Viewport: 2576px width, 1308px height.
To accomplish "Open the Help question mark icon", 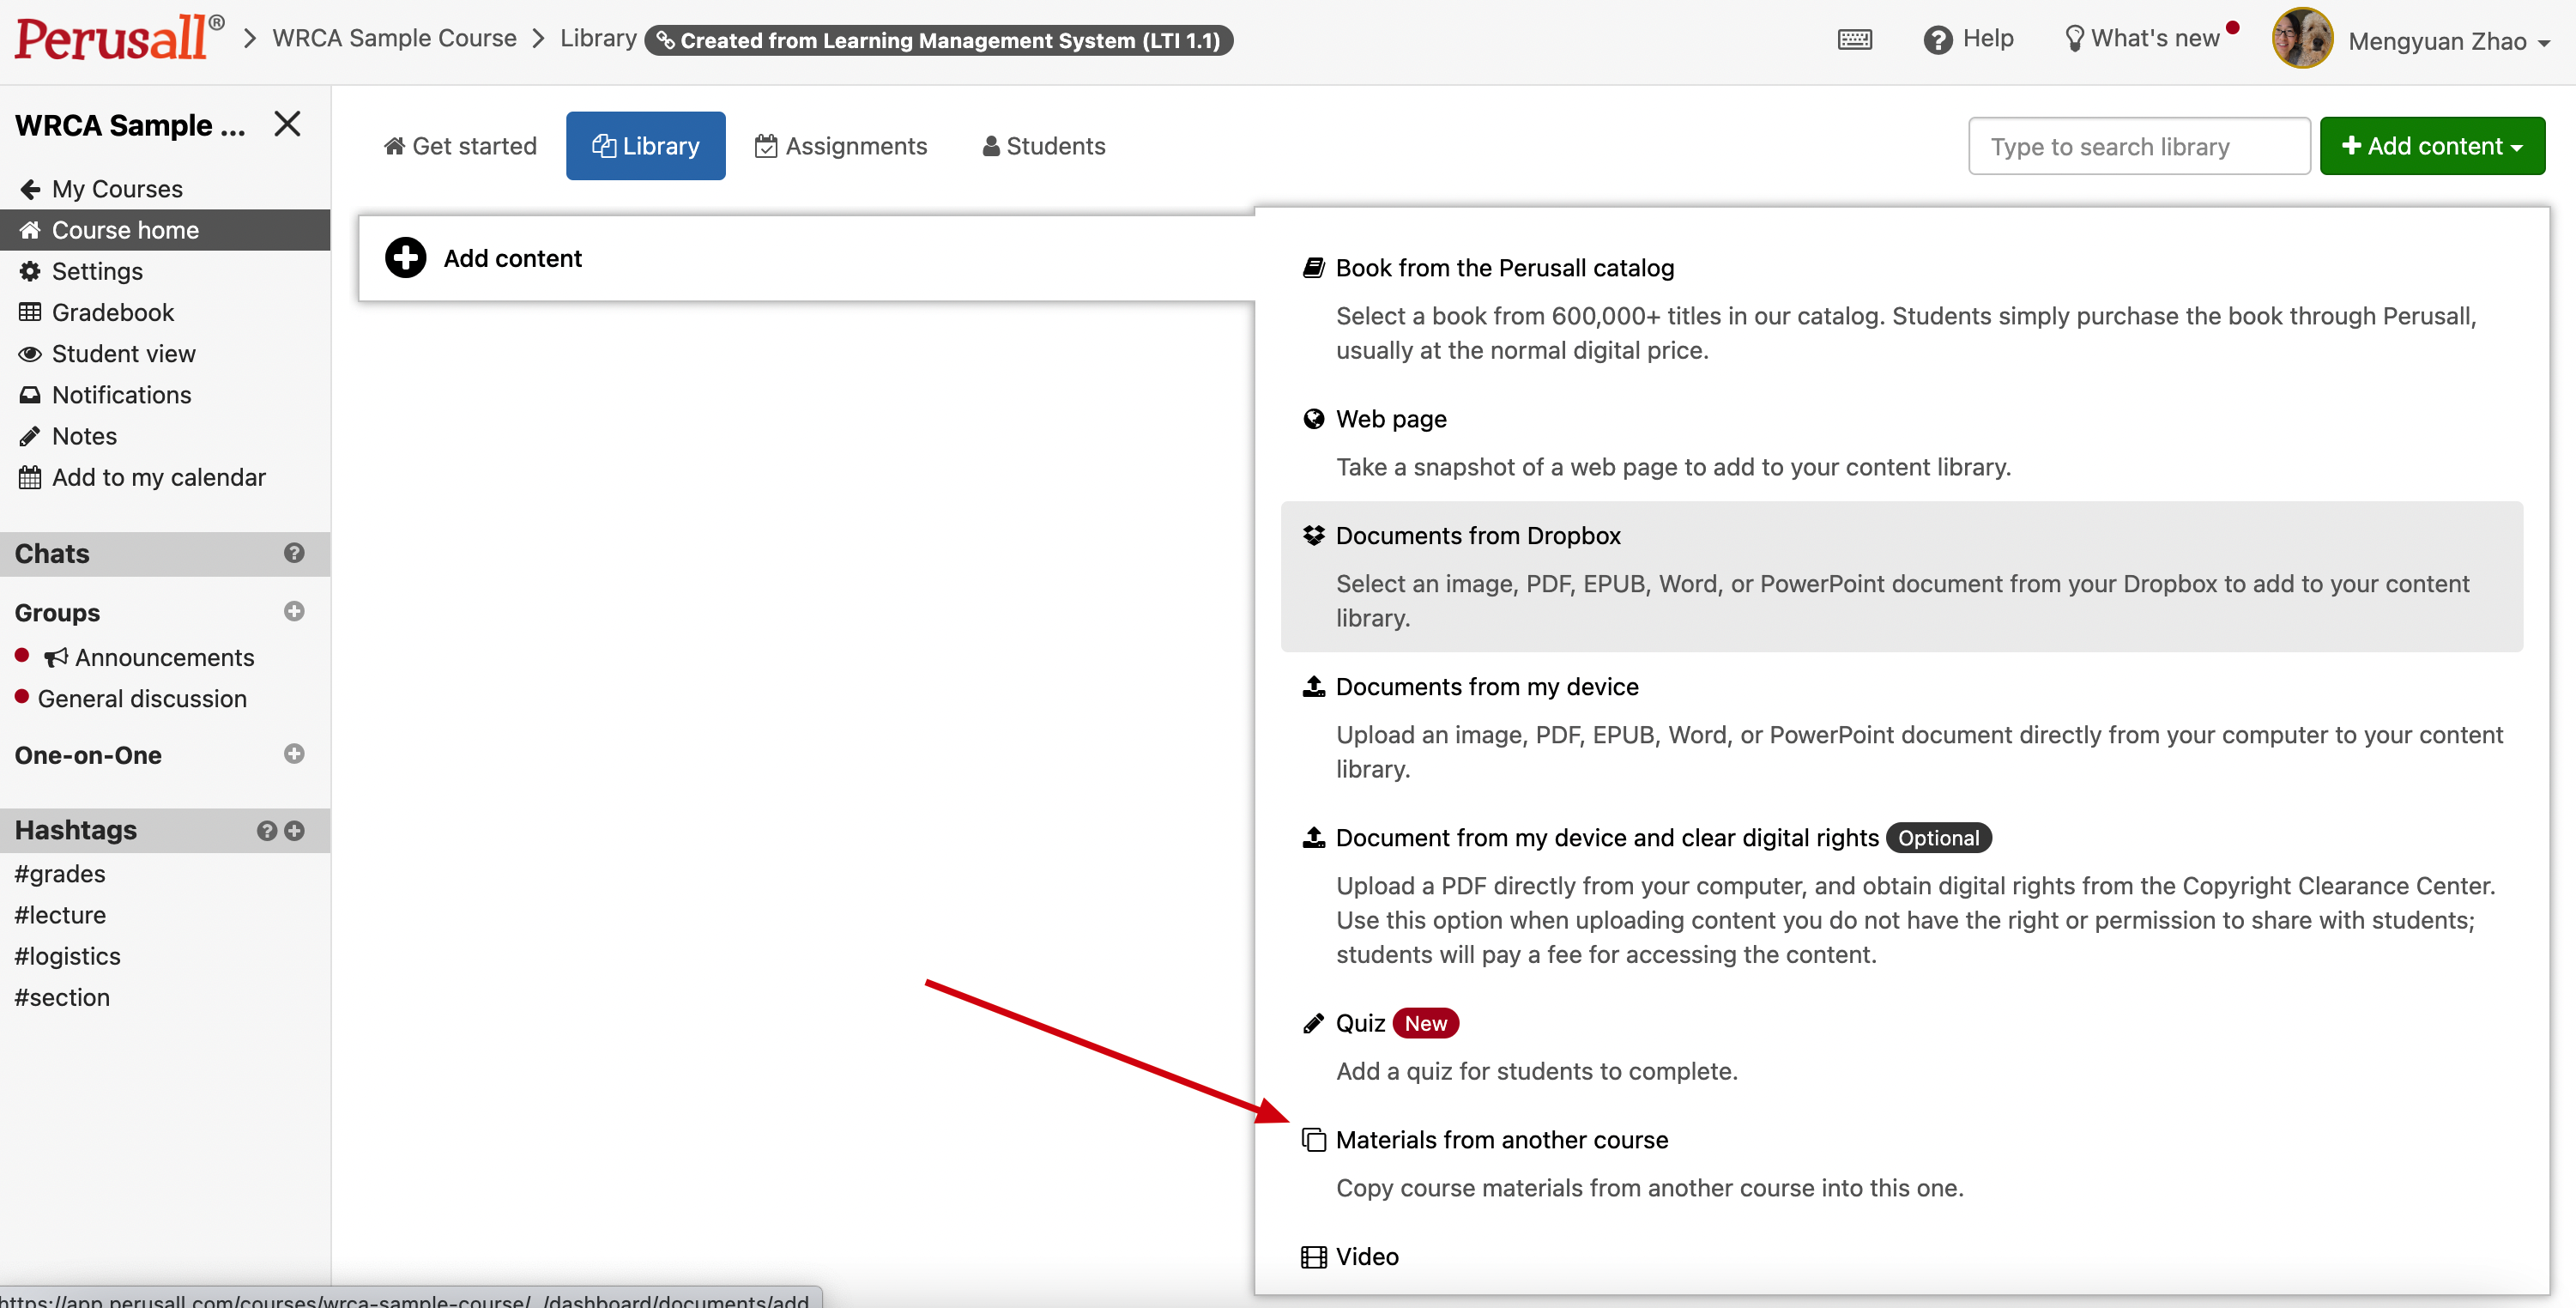I will pos(1937,40).
